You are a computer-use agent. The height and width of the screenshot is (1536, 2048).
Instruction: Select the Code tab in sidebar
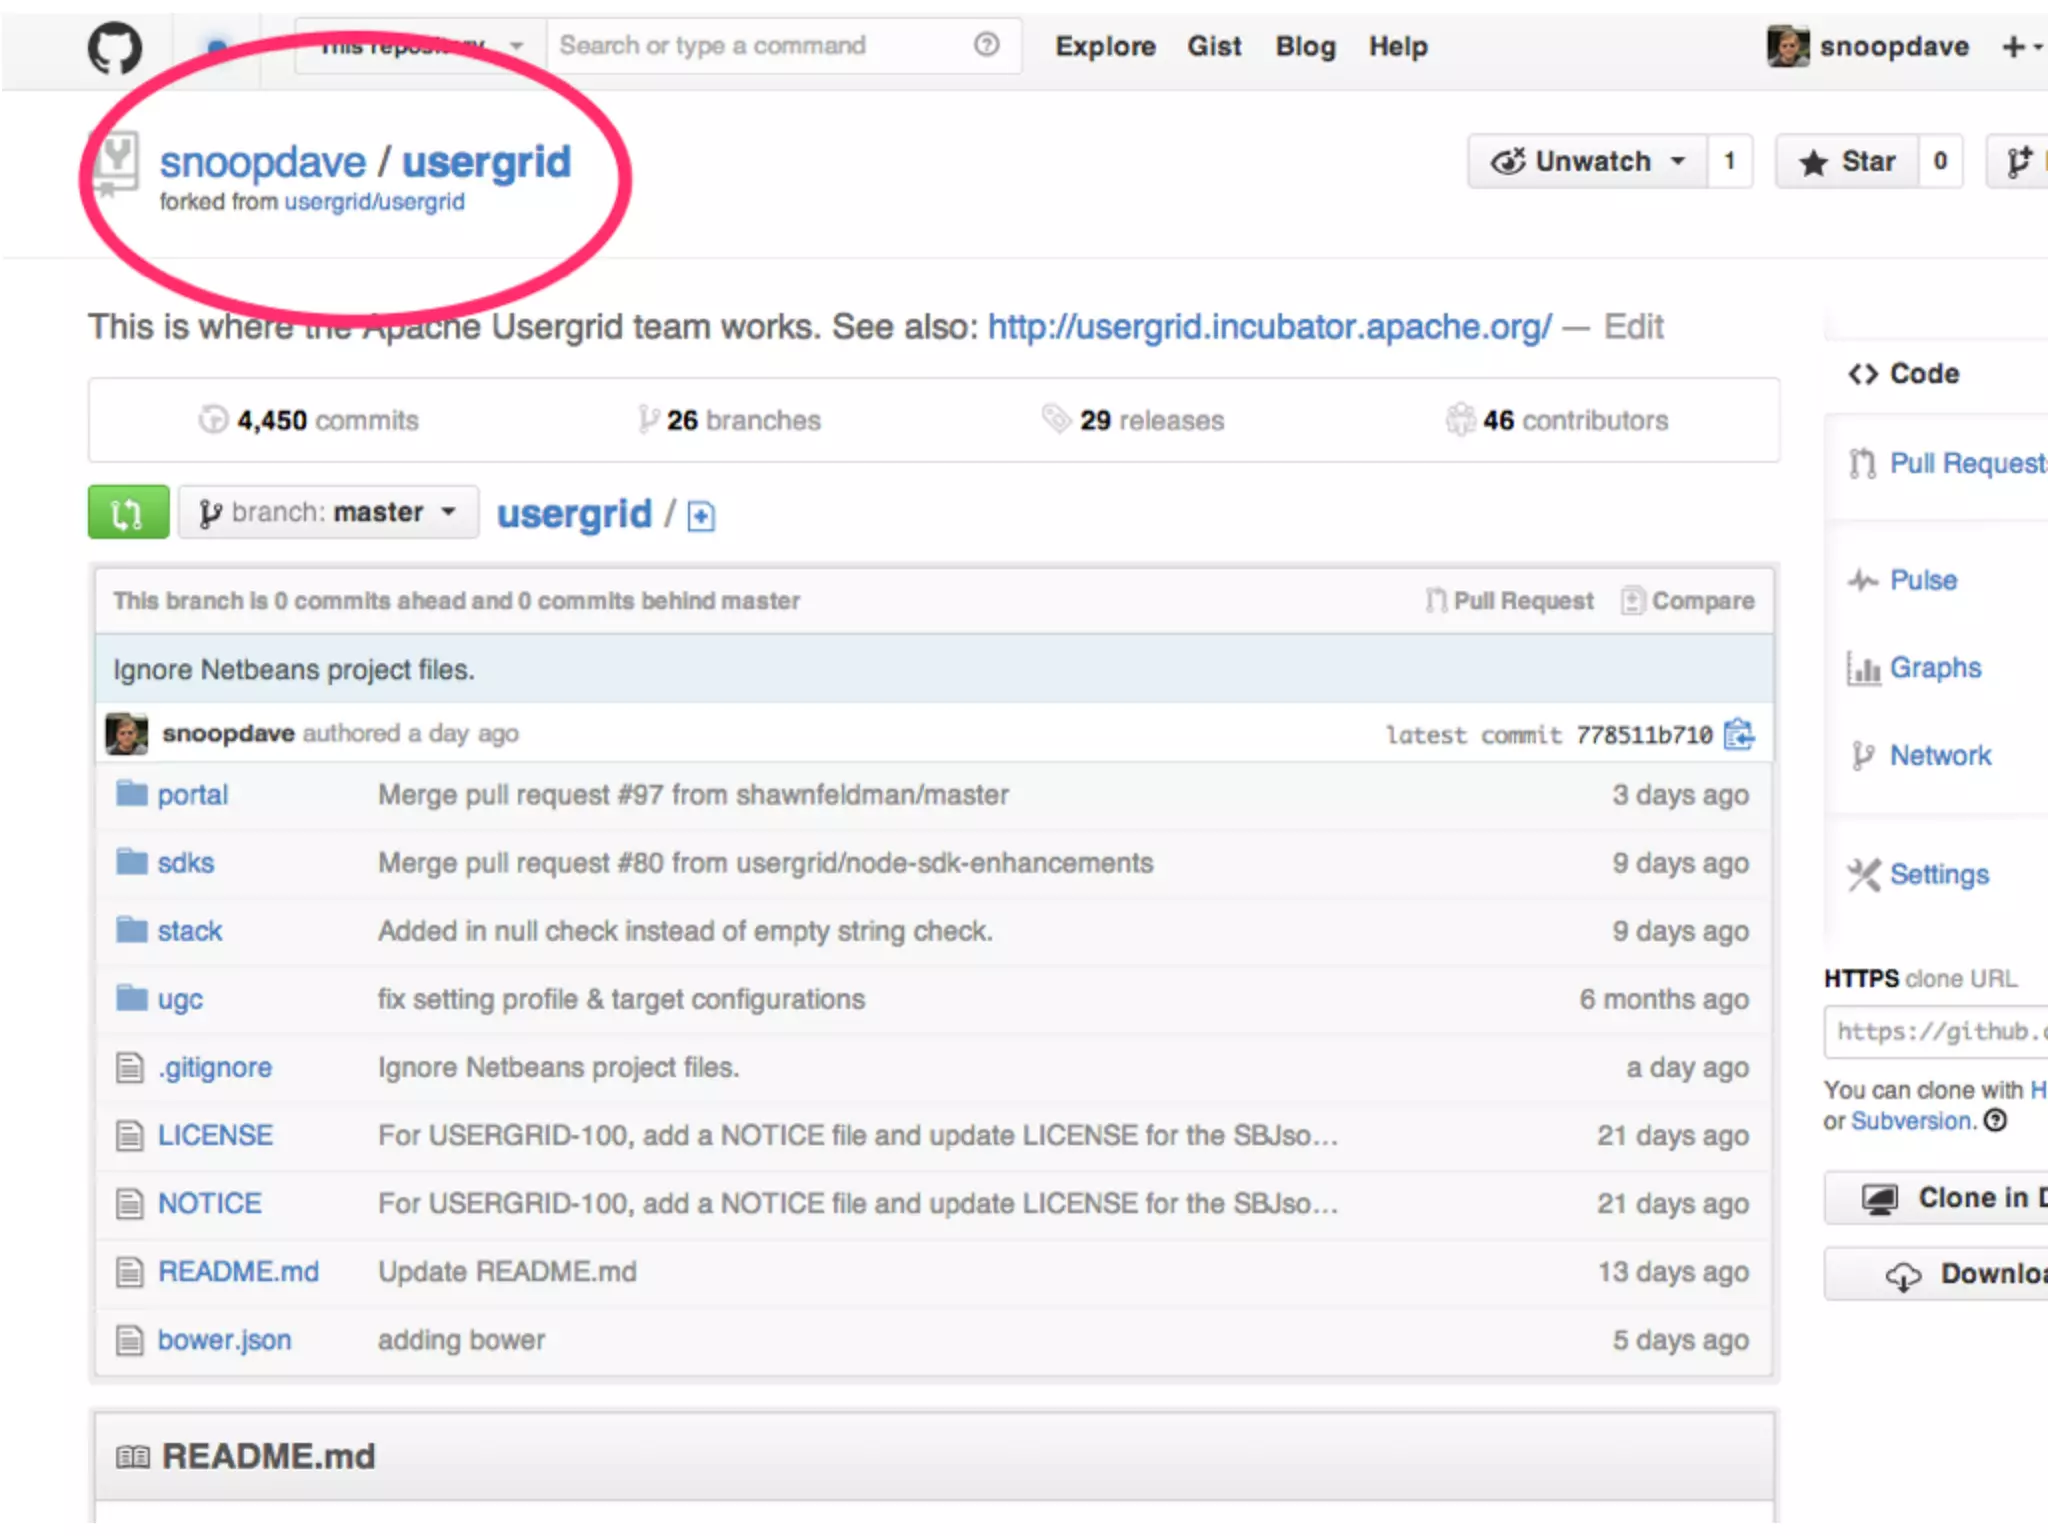[x=1905, y=374]
